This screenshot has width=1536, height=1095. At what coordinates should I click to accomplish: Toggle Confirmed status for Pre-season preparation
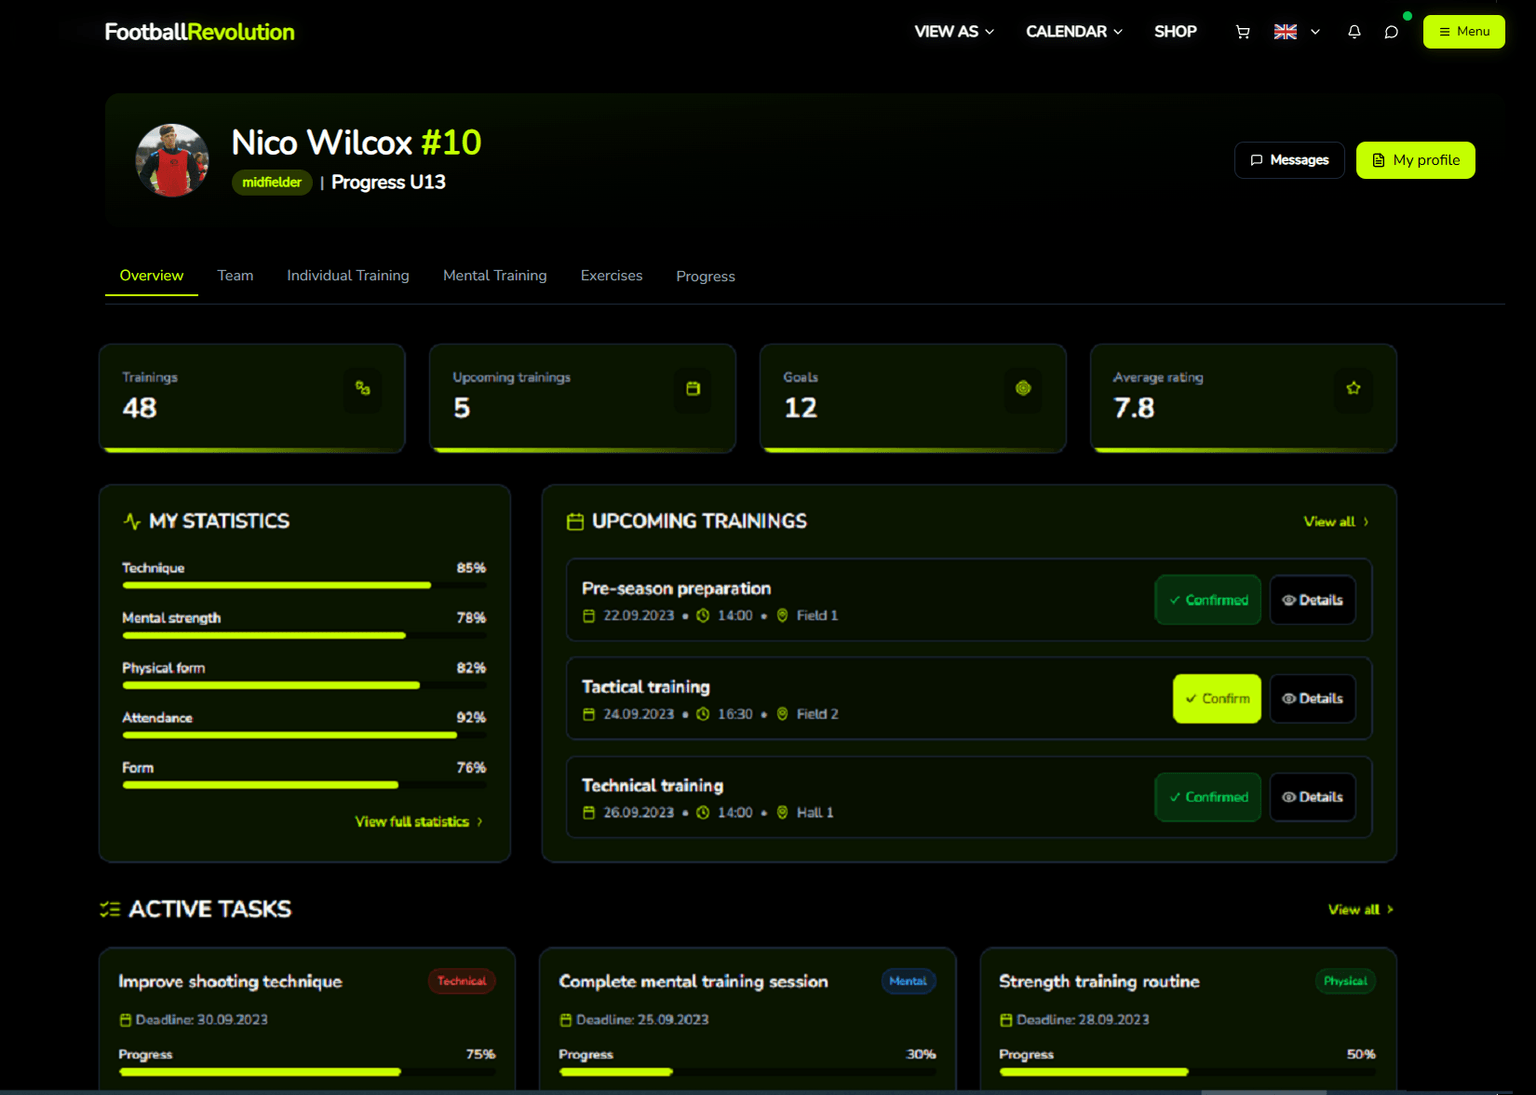pos(1208,600)
